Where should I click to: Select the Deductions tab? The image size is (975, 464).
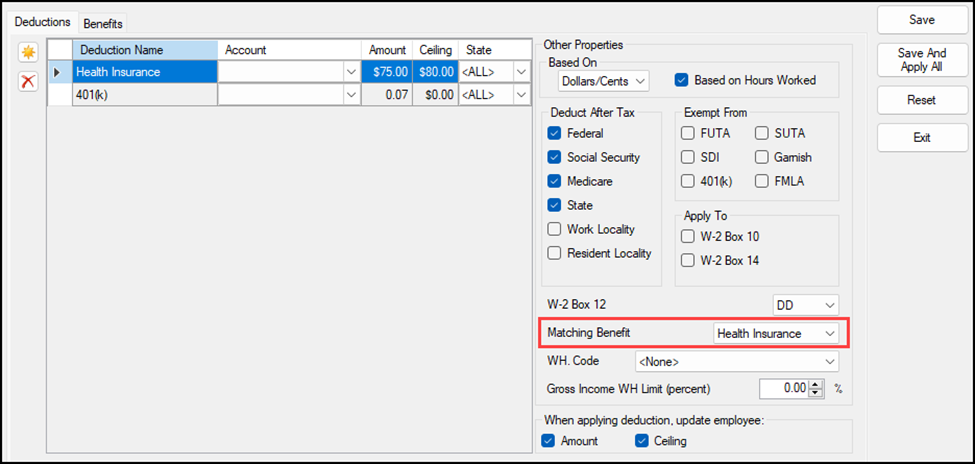click(x=42, y=22)
